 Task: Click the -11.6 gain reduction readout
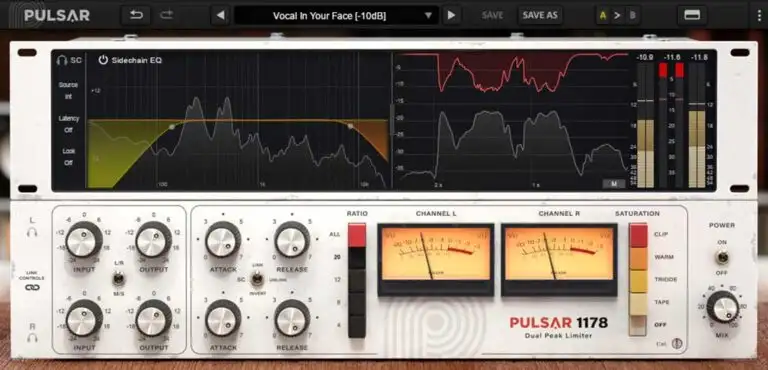coord(672,57)
